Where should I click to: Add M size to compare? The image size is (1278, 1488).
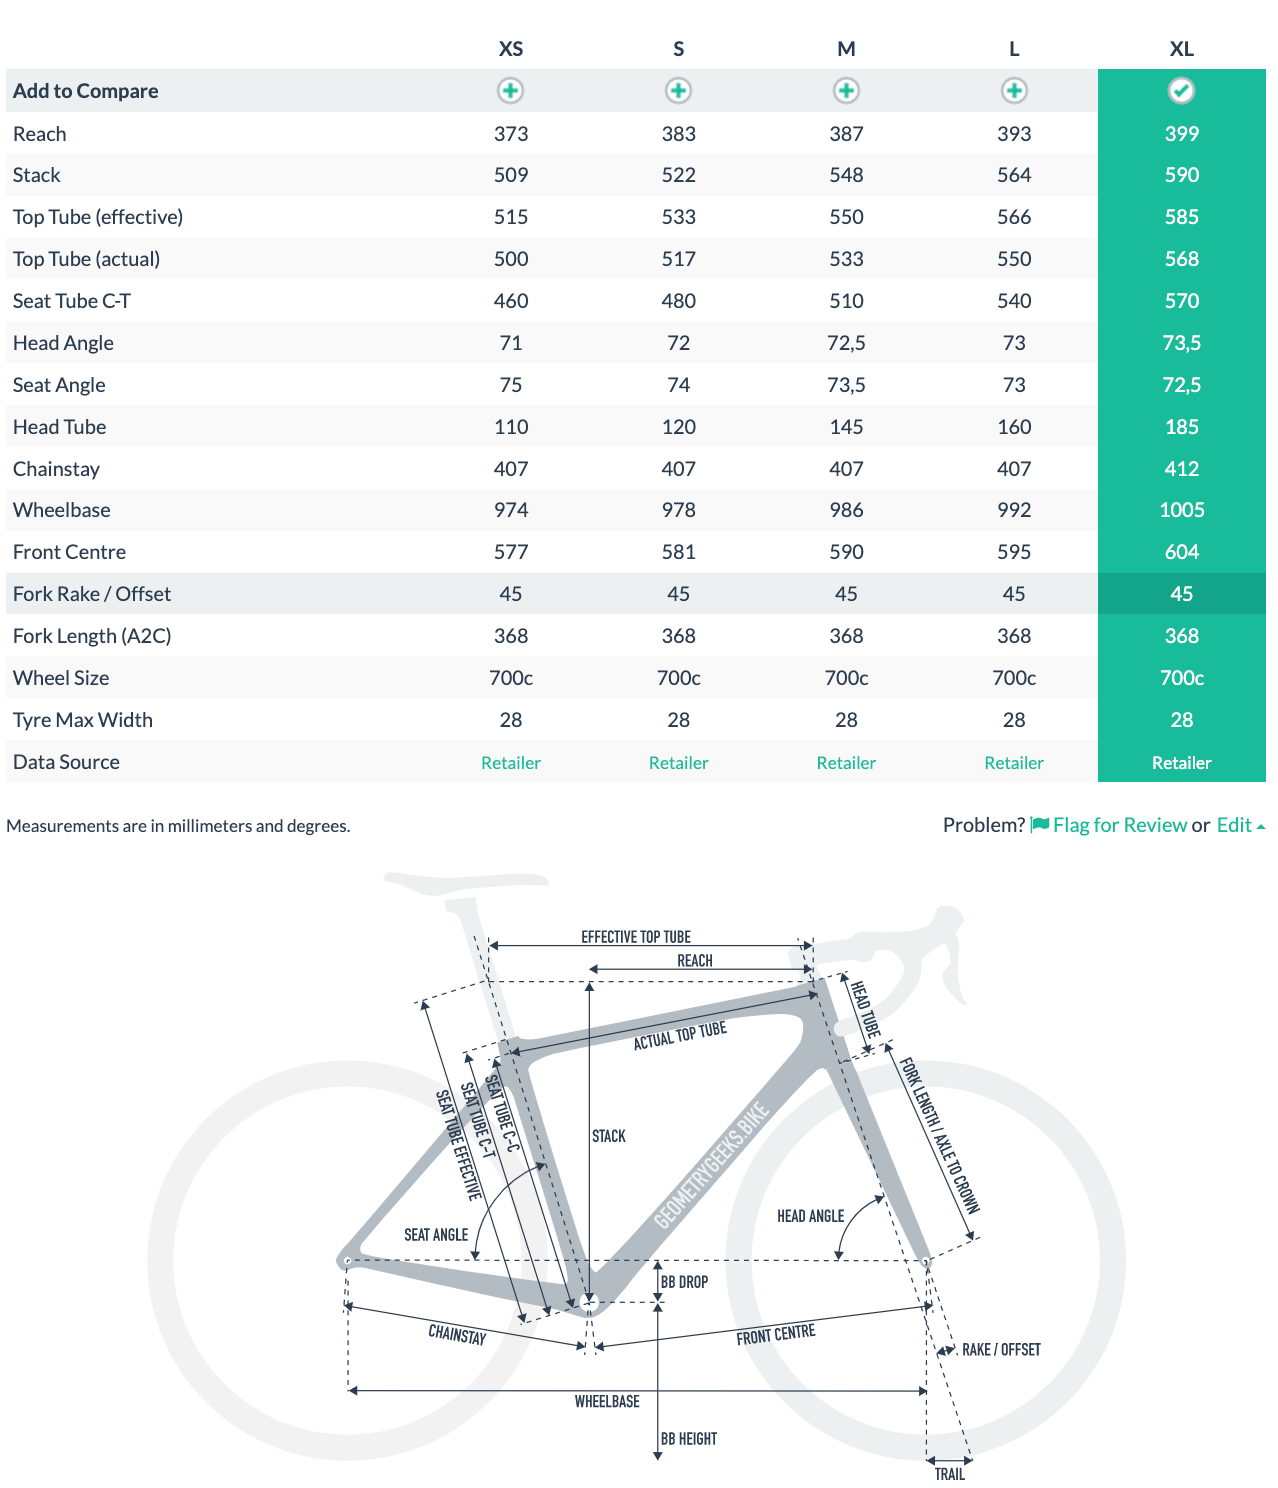(x=846, y=91)
